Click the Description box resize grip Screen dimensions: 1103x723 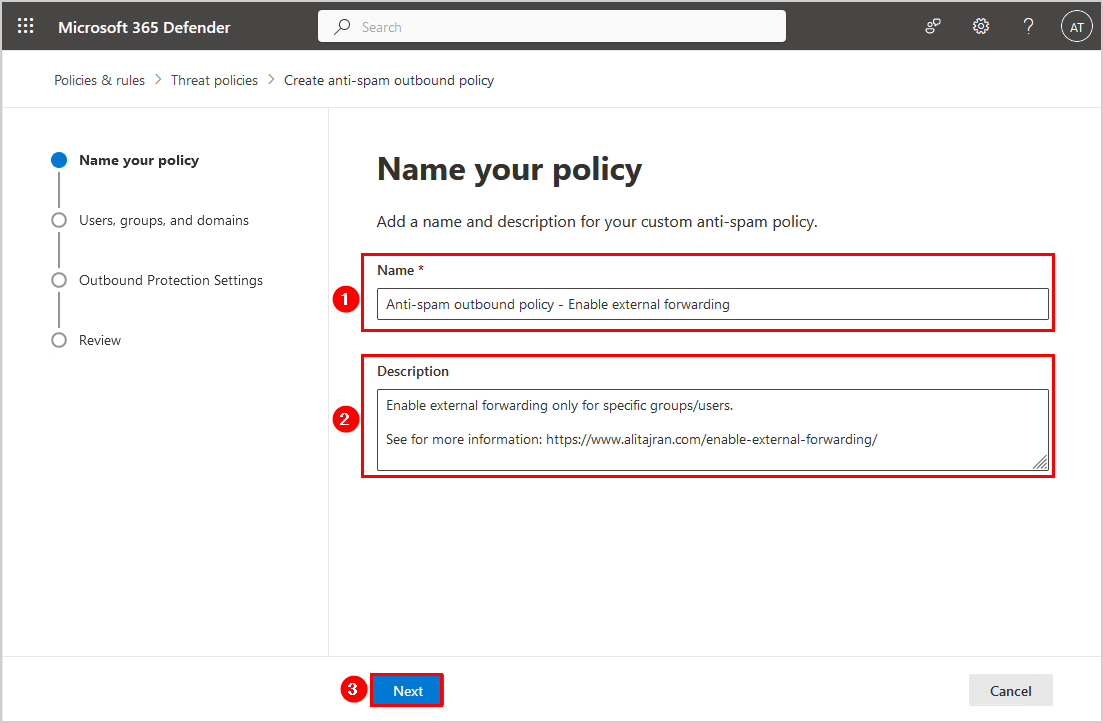(1040, 462)
